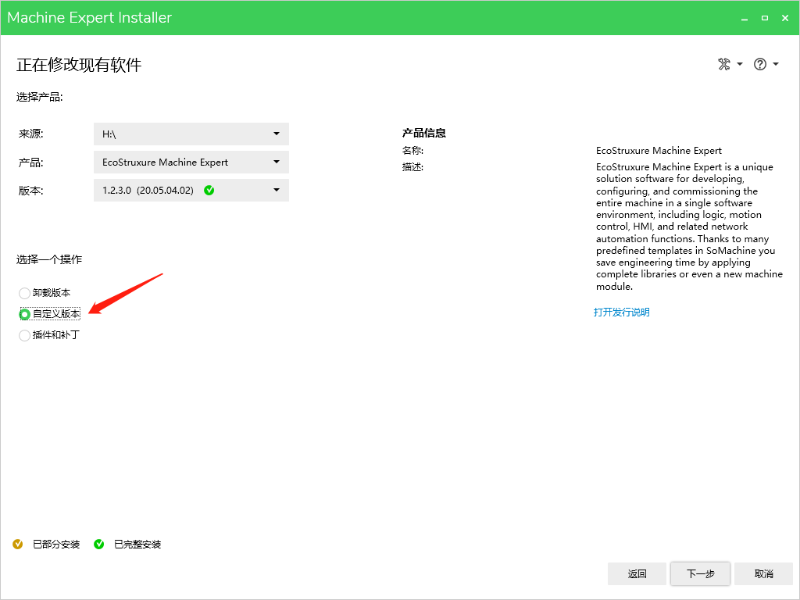The height and width of the screenshot is (600, 800).
Task: Click the 正在修改现有软件 heading text
Action: [x=79, y=65]
